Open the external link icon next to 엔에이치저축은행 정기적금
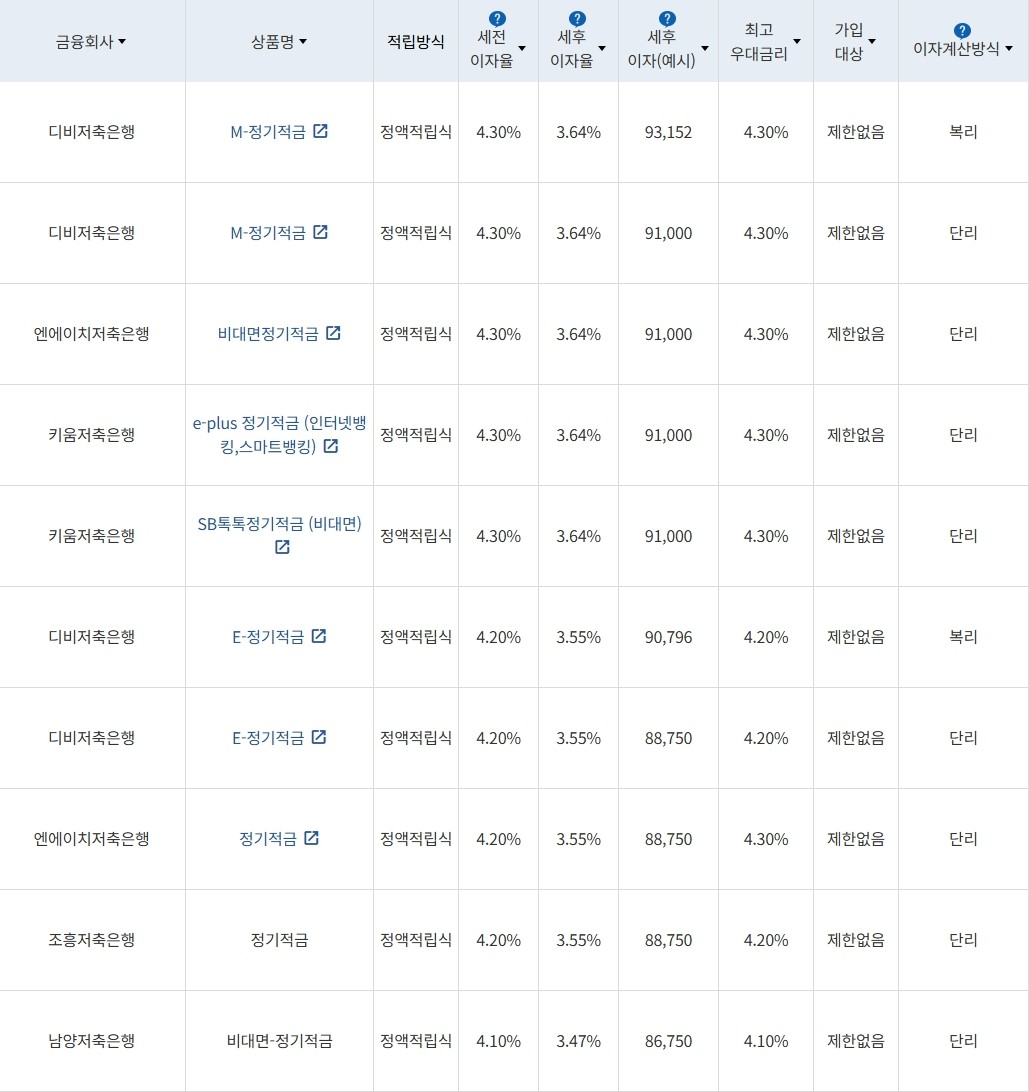Image resolution: width=1029 pixels, height=1092 pixels. click(313, 838)
